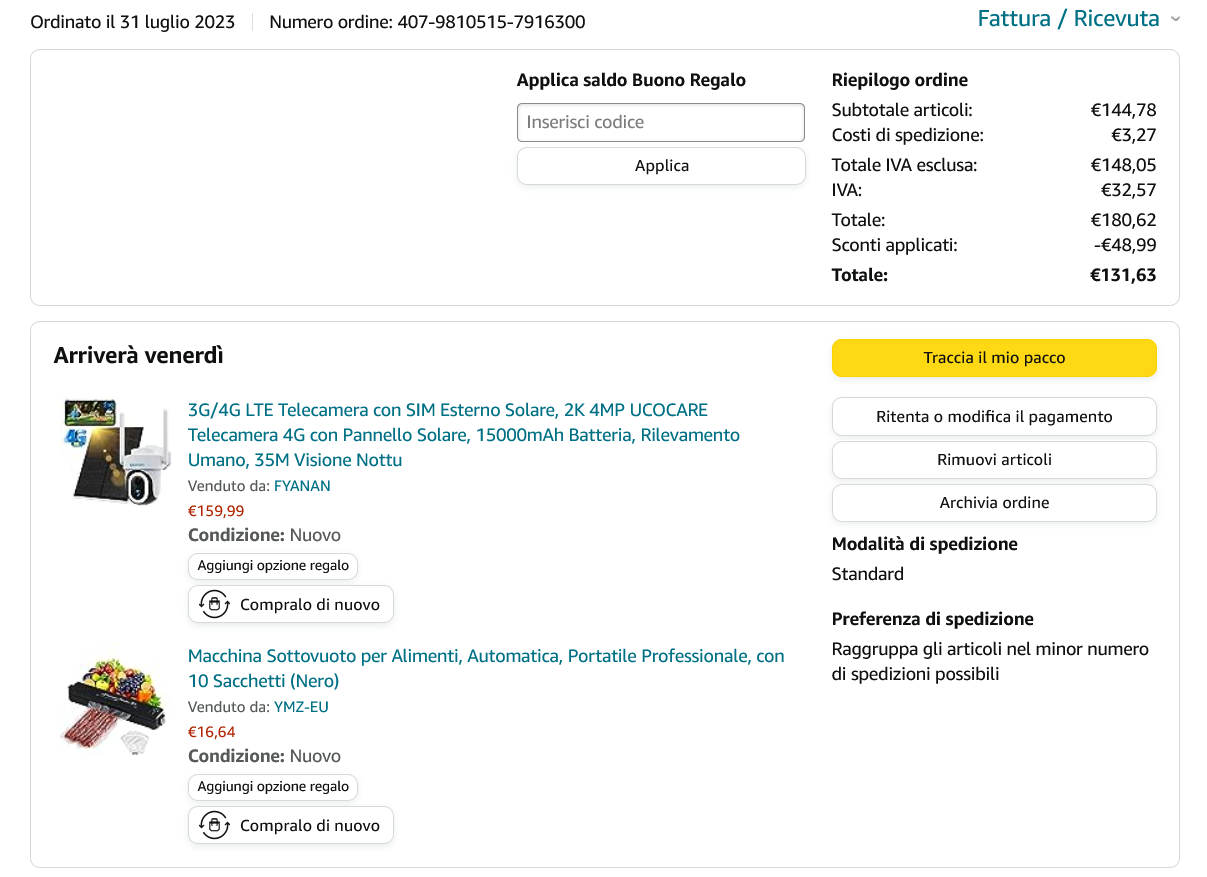Click Compralo di nuovo for the telecamera
Screen dimensions: 1207x877
pyautogui.click(x=309, y=604)
